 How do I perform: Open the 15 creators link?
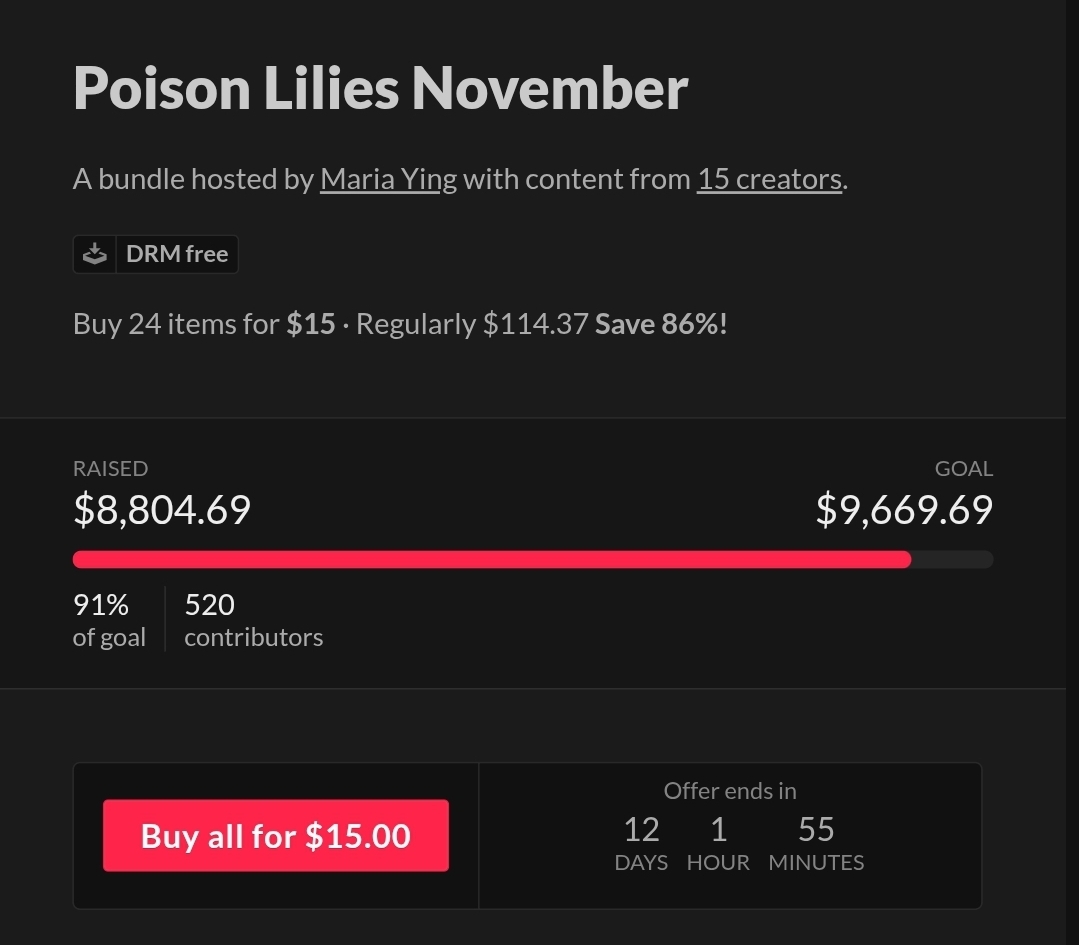click(x=769, y=179)
